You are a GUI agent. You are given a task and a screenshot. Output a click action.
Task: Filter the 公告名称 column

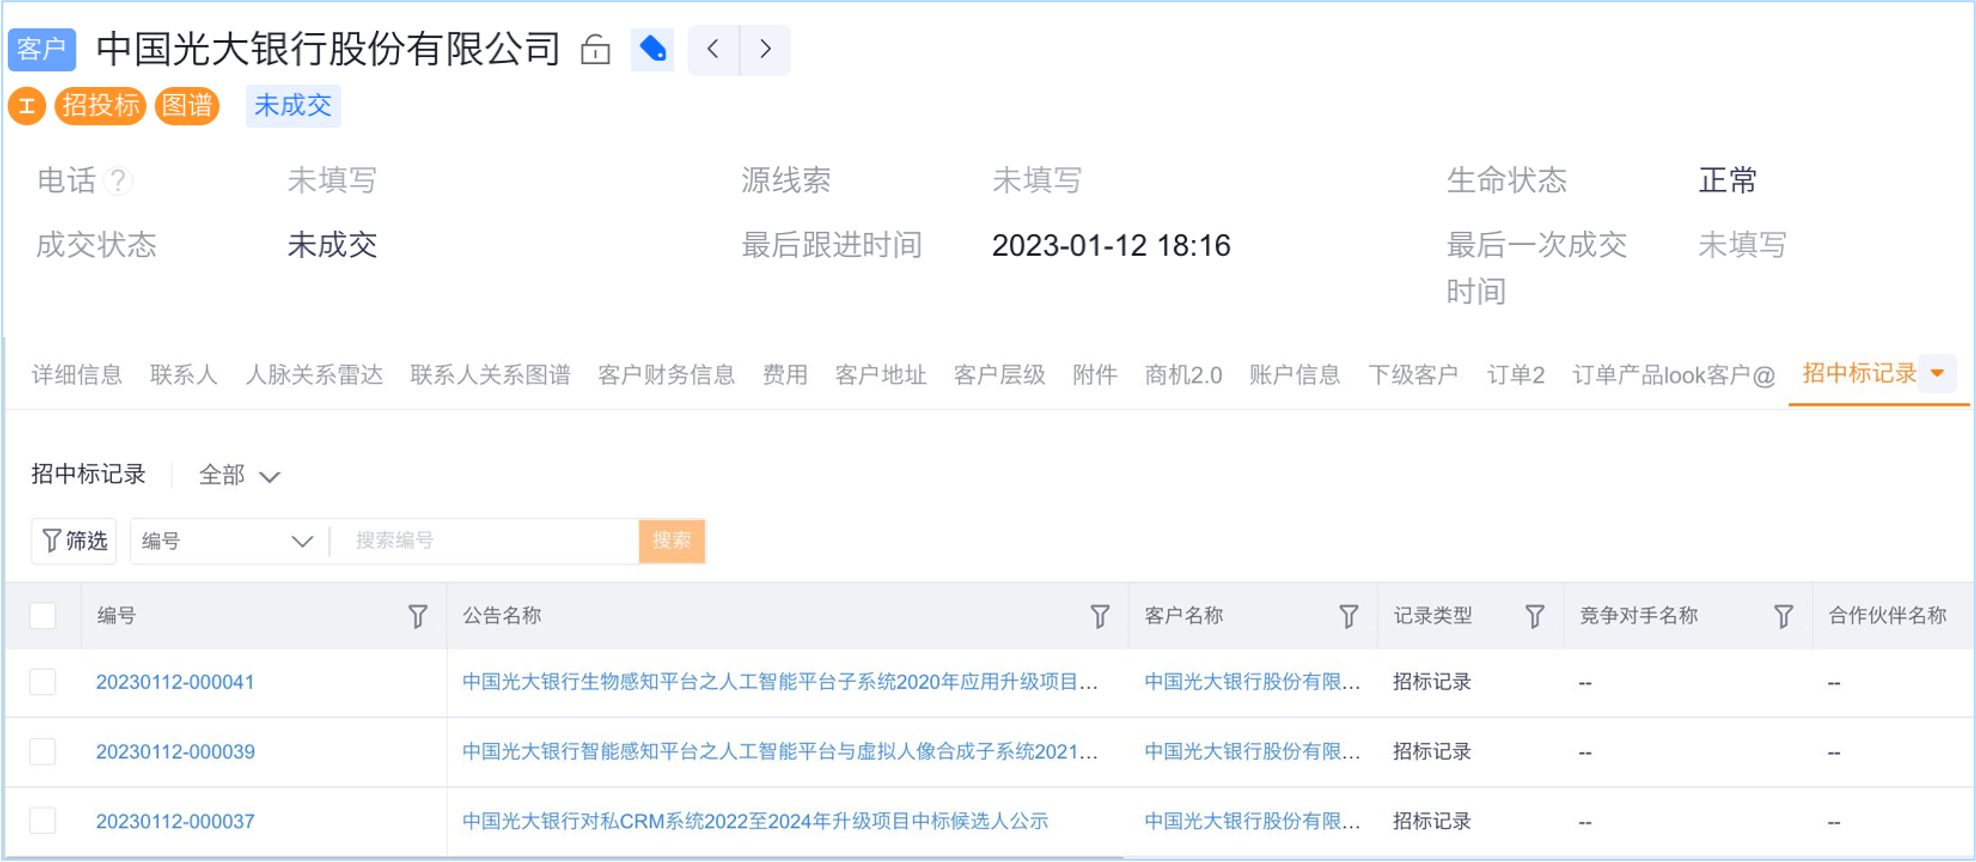1100,617
